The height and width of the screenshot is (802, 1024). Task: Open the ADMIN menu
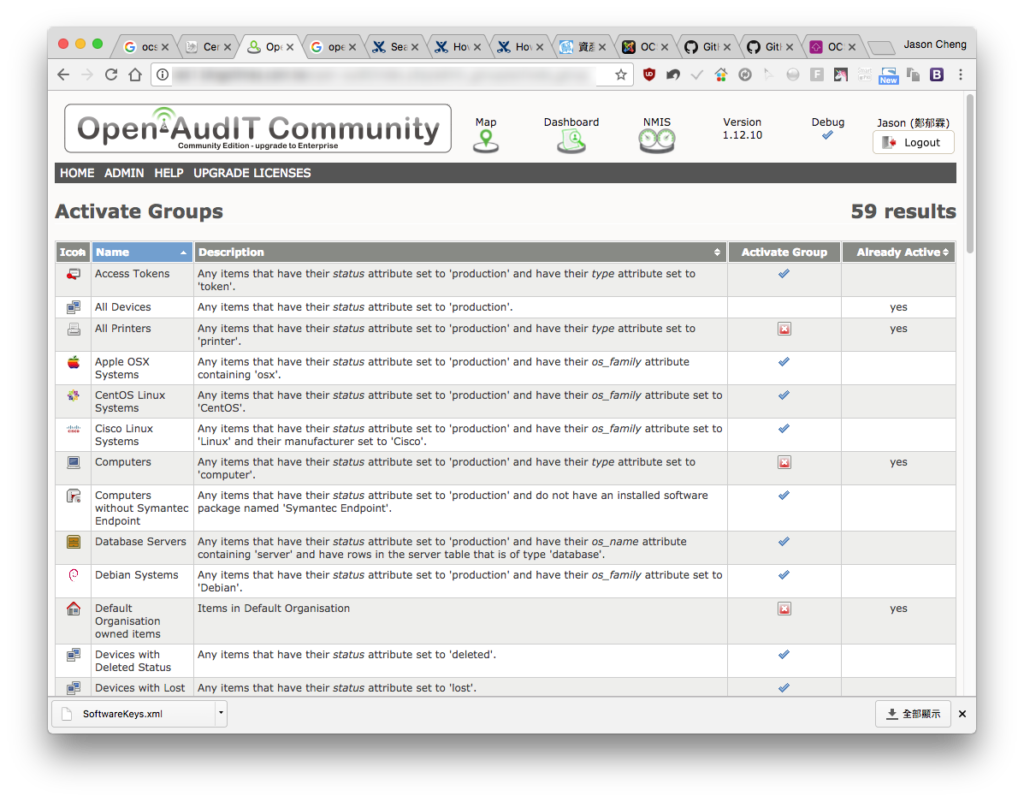[124, 173]
